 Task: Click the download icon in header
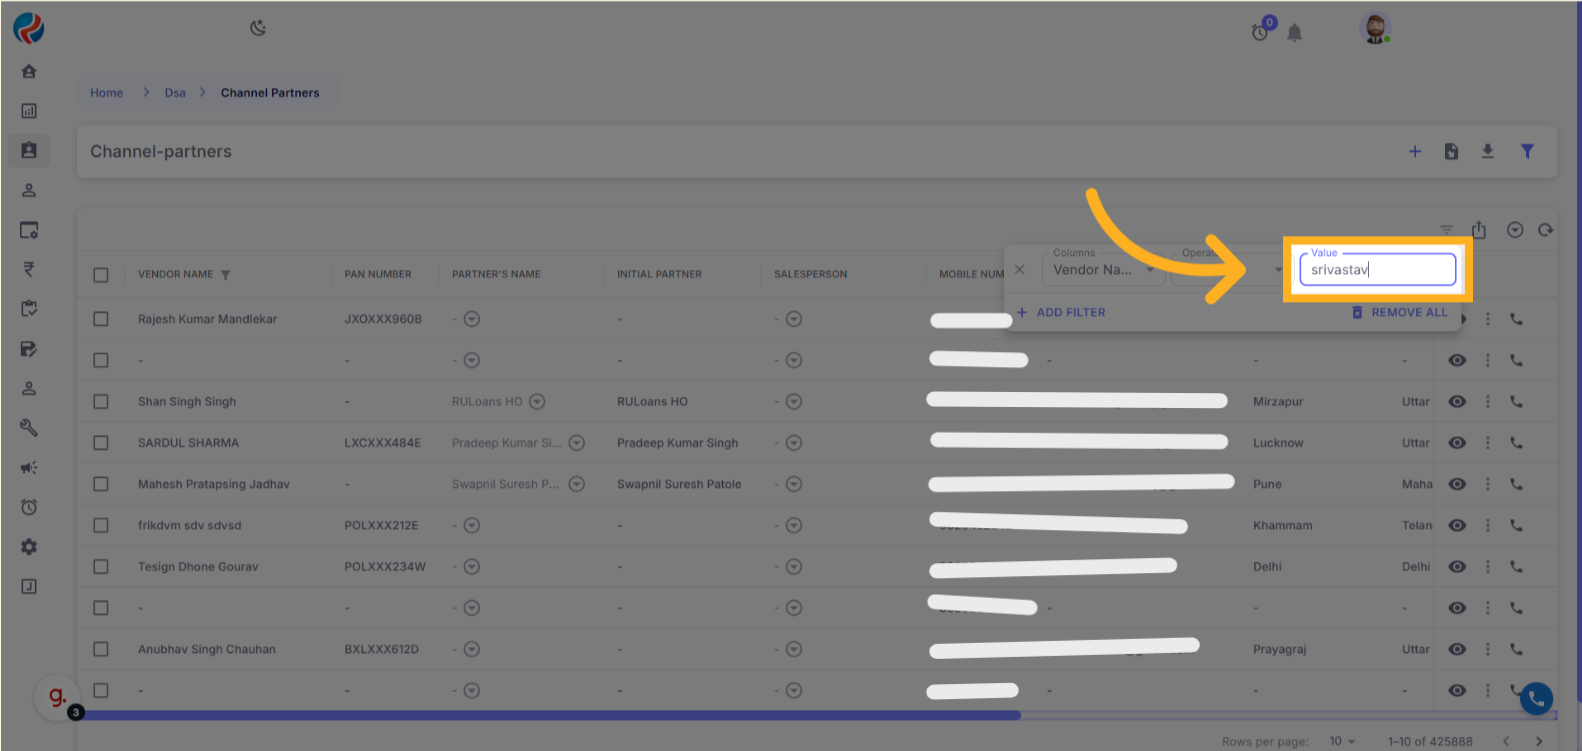[1488, 151]
